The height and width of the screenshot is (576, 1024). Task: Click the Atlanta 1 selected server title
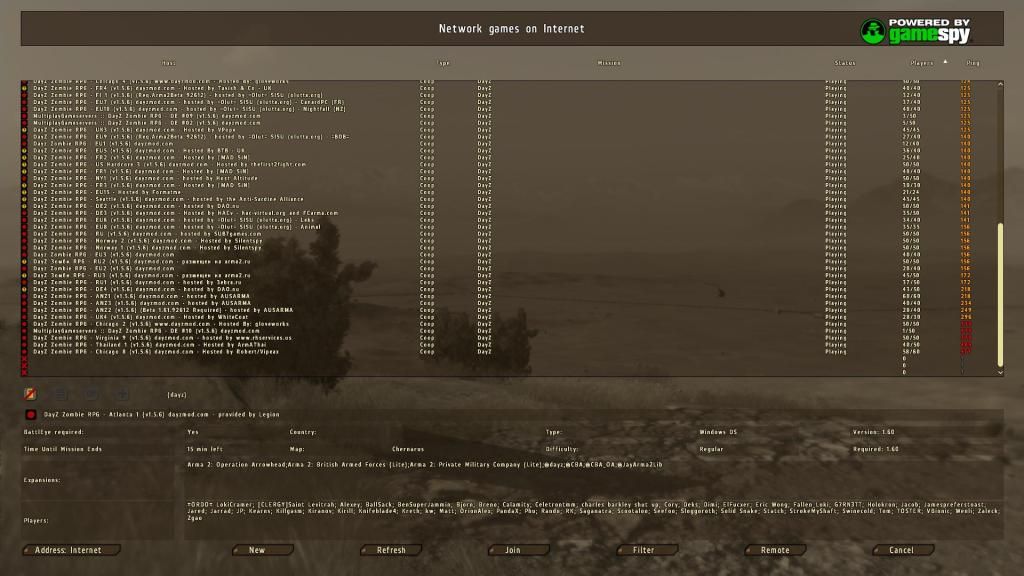click(x=161, y=415)
